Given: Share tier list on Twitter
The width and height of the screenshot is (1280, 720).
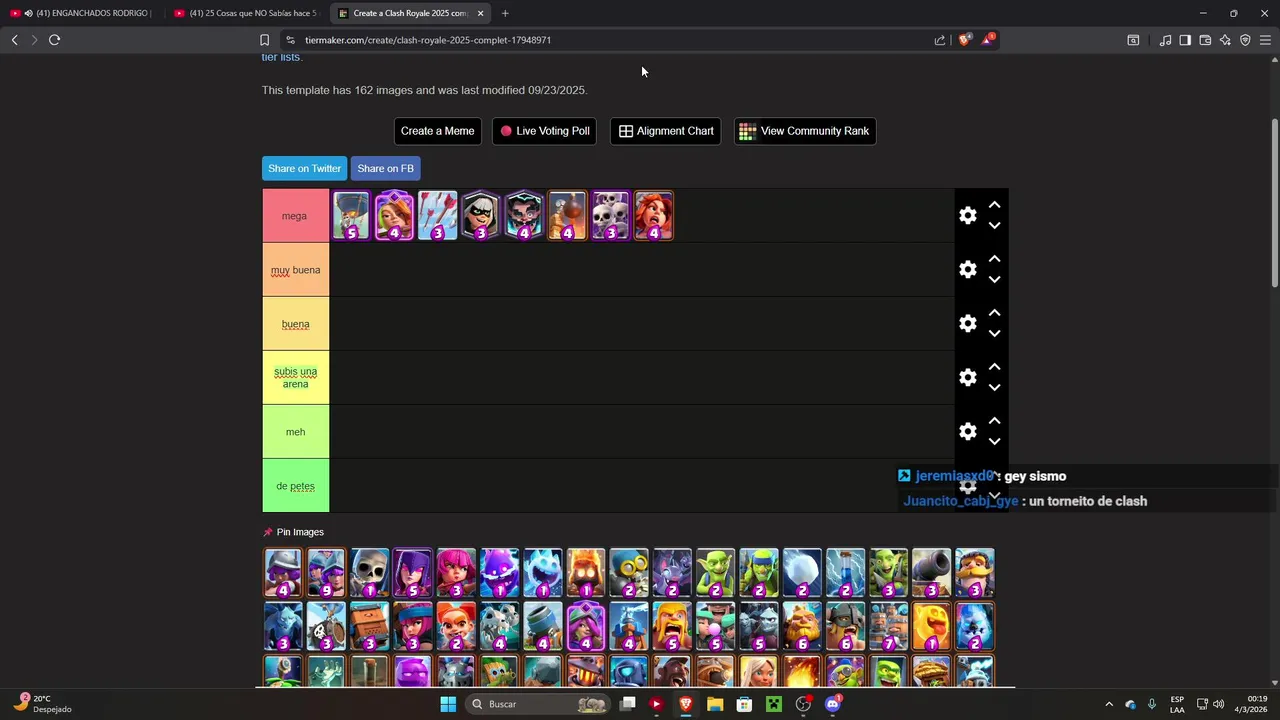Looking at the screenshot, I should [304, 168].
